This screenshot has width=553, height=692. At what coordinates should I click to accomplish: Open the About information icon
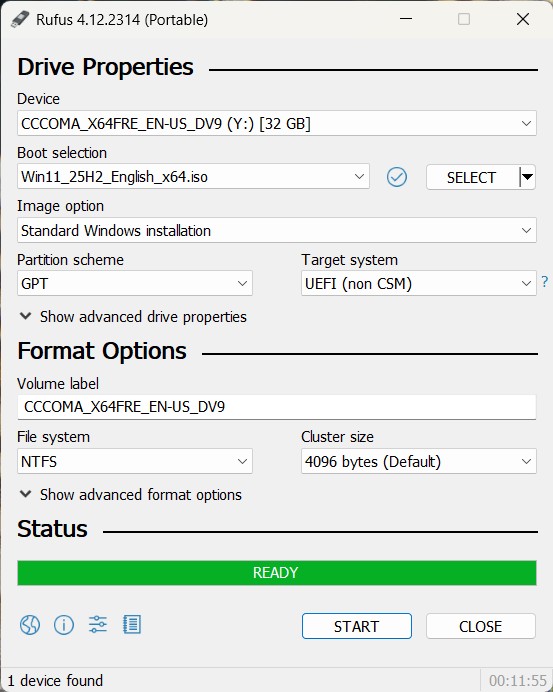click(64, 625)
